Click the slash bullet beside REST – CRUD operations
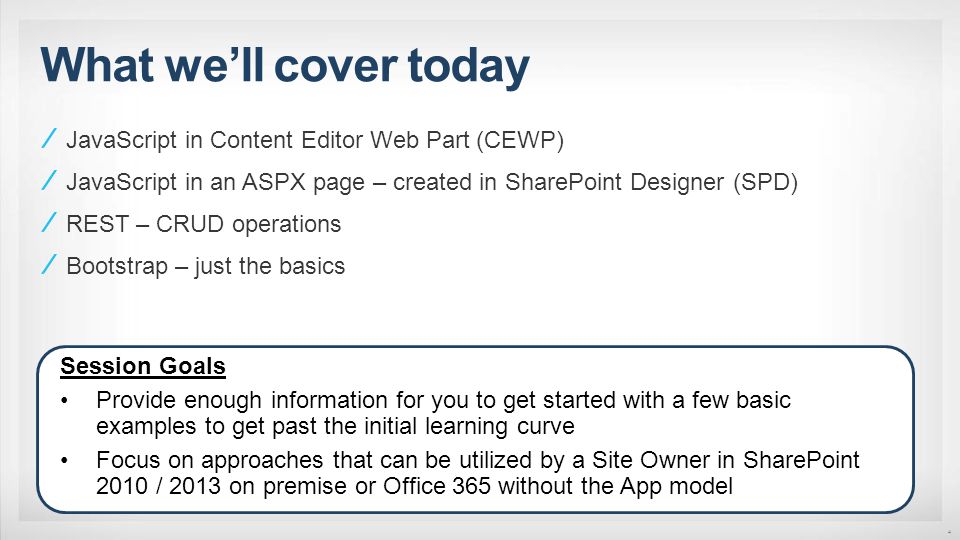This screenshot has height=540, width=960. point(49,222)
